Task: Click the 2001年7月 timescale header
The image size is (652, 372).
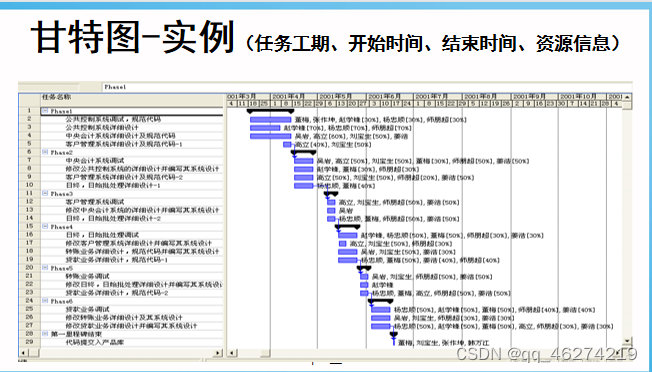Action: pyautogui.click(x=437, y=96)
